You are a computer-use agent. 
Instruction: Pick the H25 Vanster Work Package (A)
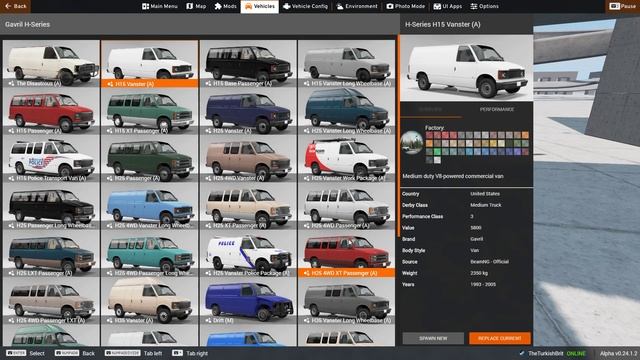(347, 158)
